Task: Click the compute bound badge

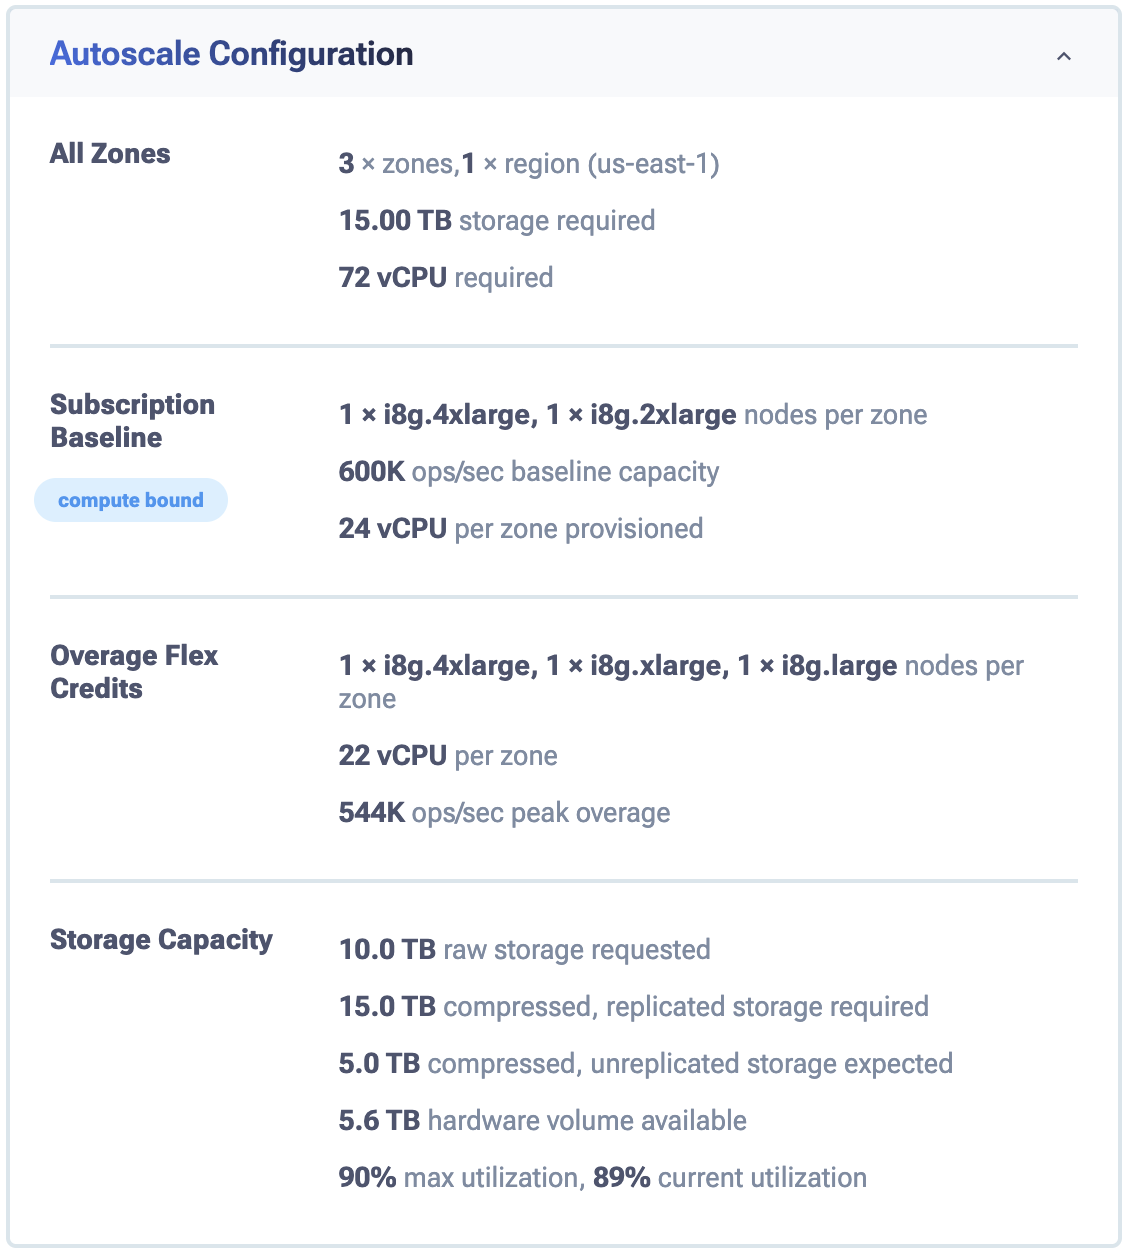Action: 131,500
